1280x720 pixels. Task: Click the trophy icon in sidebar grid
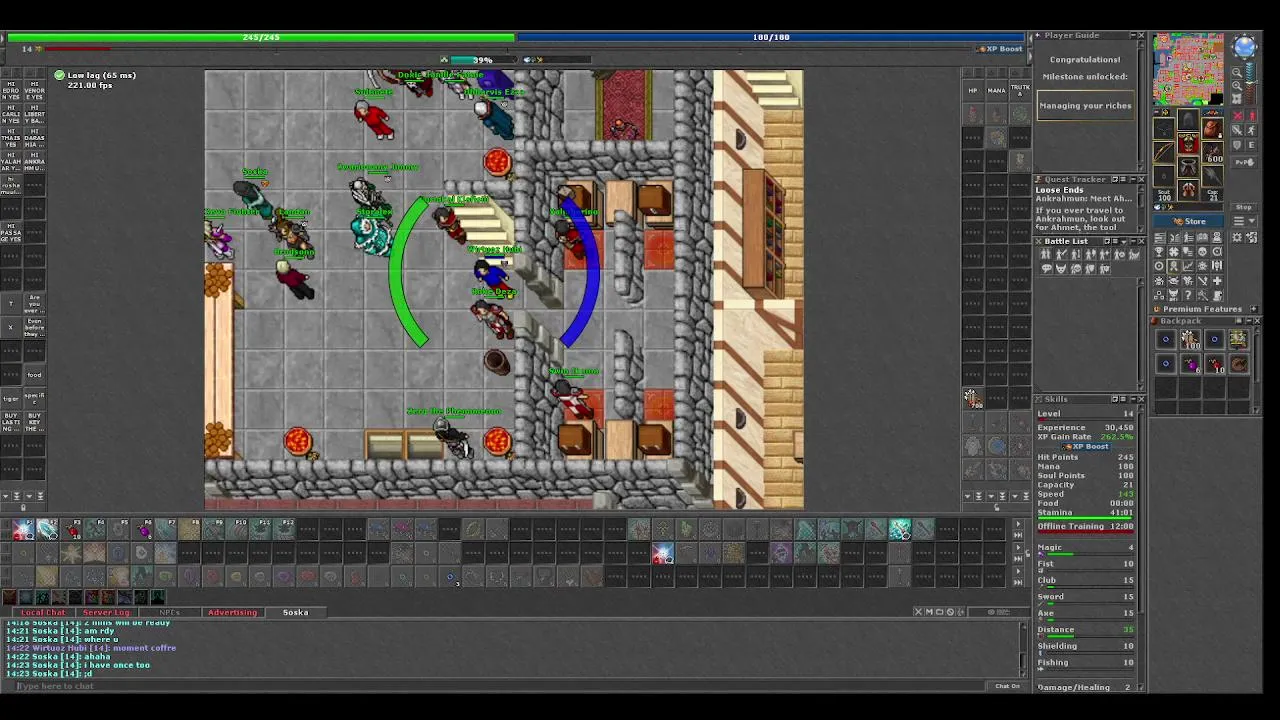(x=1160, y=253)
